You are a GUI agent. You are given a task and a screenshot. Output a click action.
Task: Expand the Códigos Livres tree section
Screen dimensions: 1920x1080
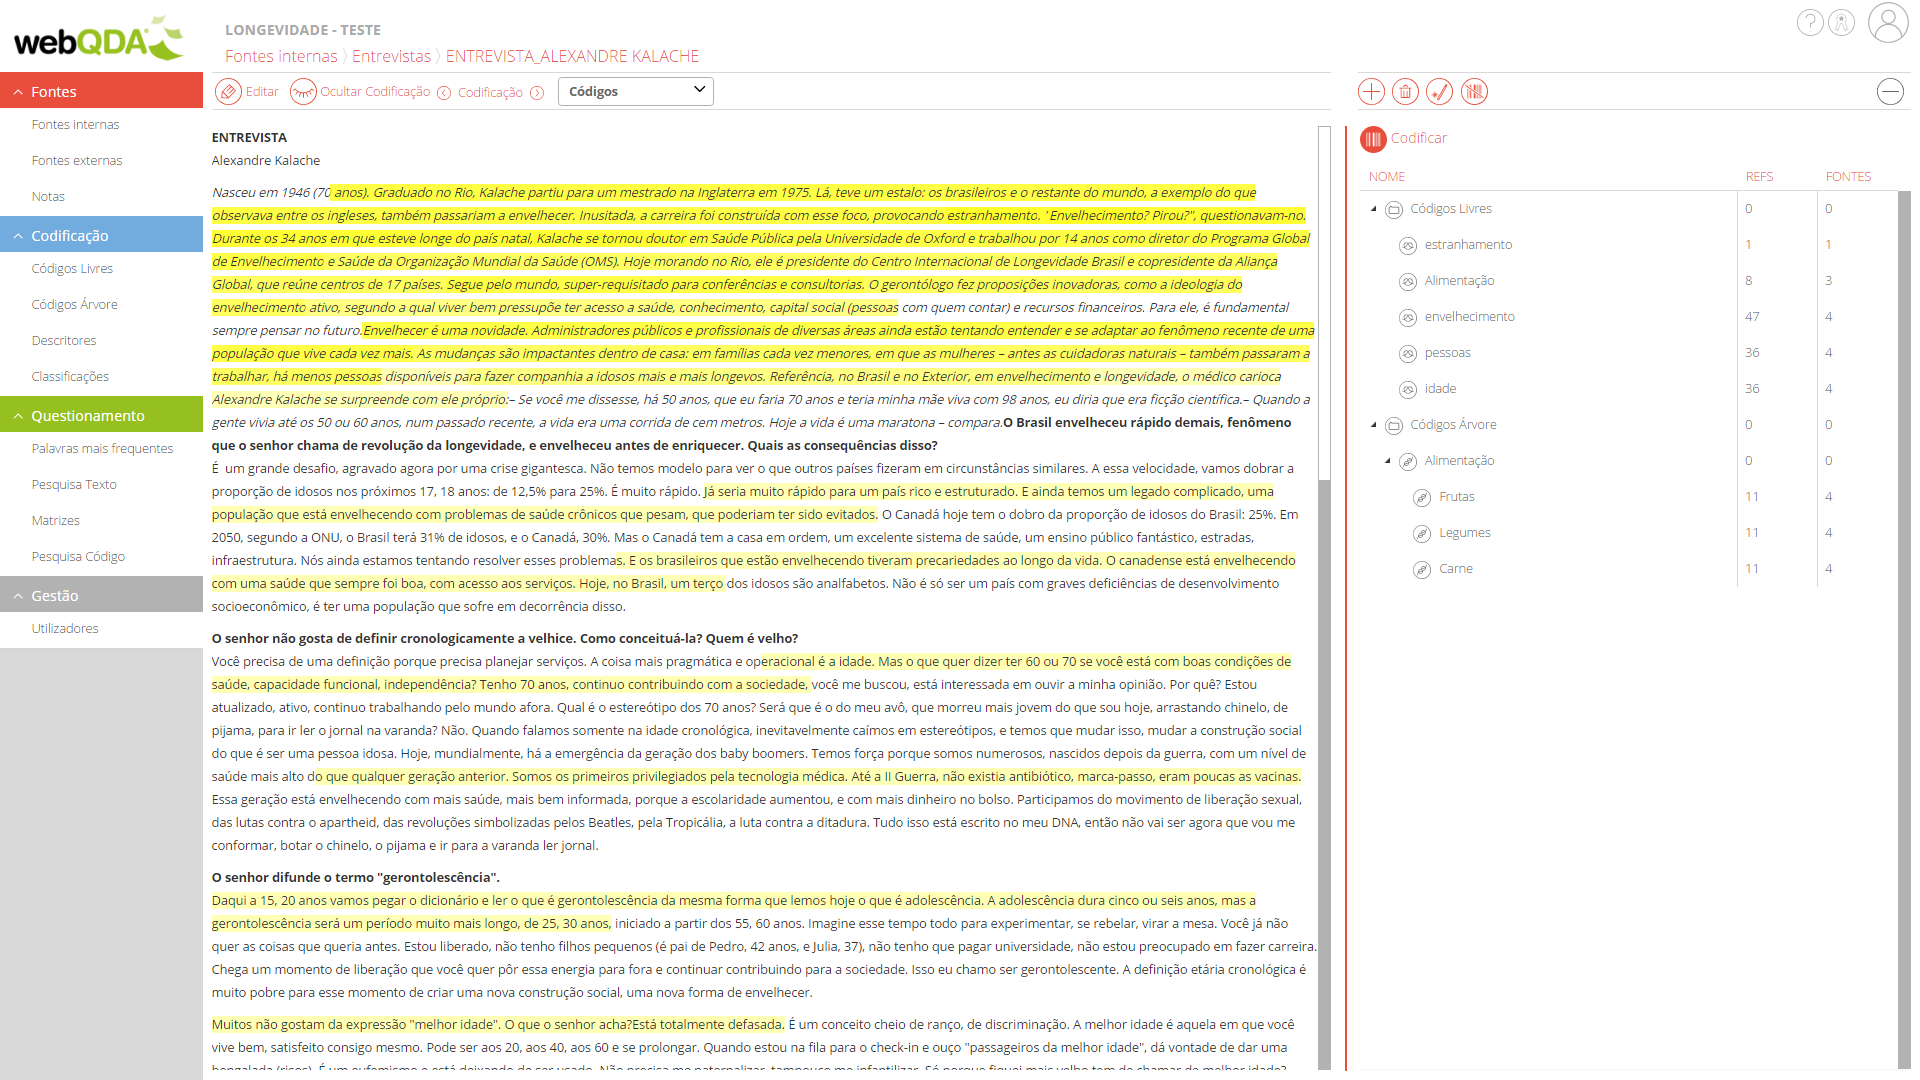(1378, 207)
